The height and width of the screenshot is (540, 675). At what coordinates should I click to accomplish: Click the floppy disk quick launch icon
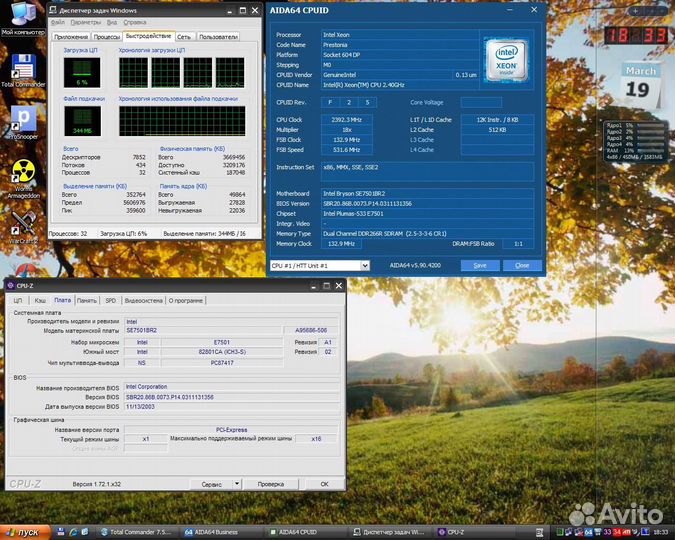point(61,532)
